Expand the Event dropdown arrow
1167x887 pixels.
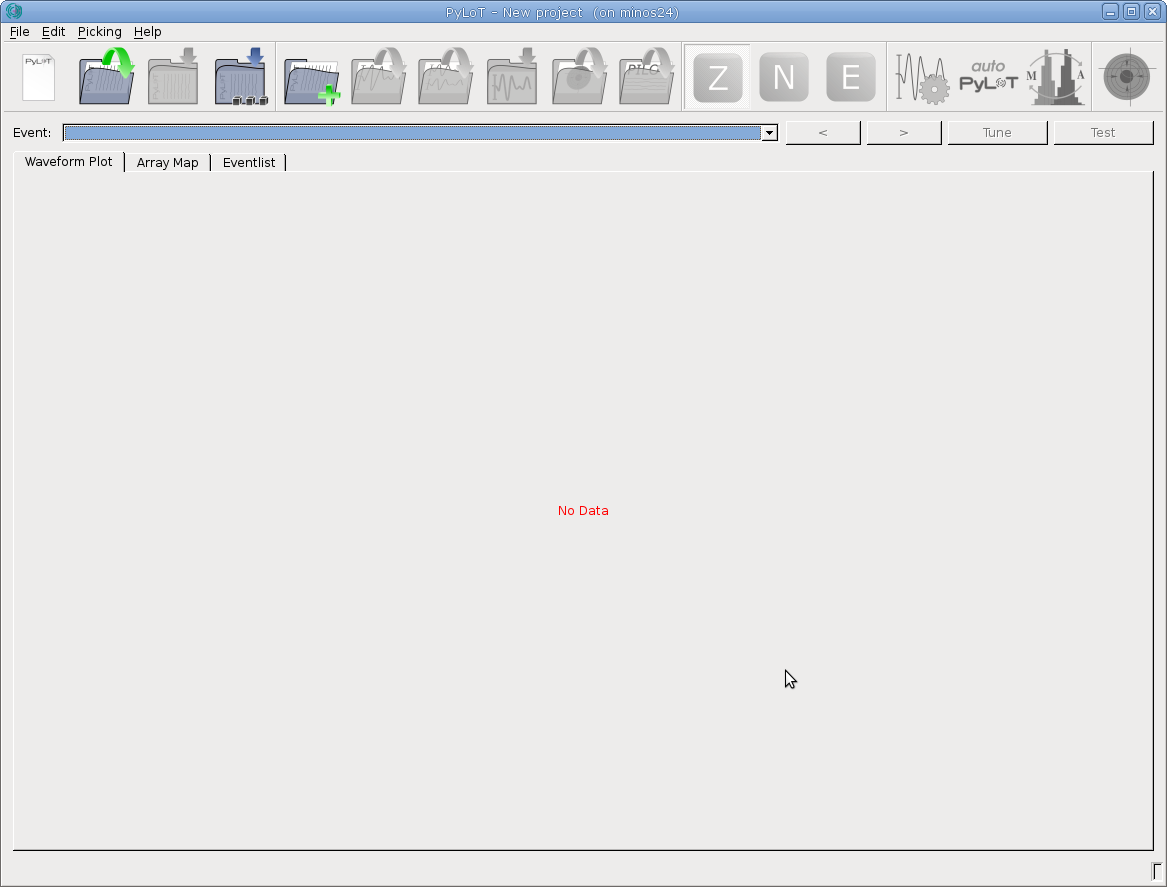(x=769, y=133)
